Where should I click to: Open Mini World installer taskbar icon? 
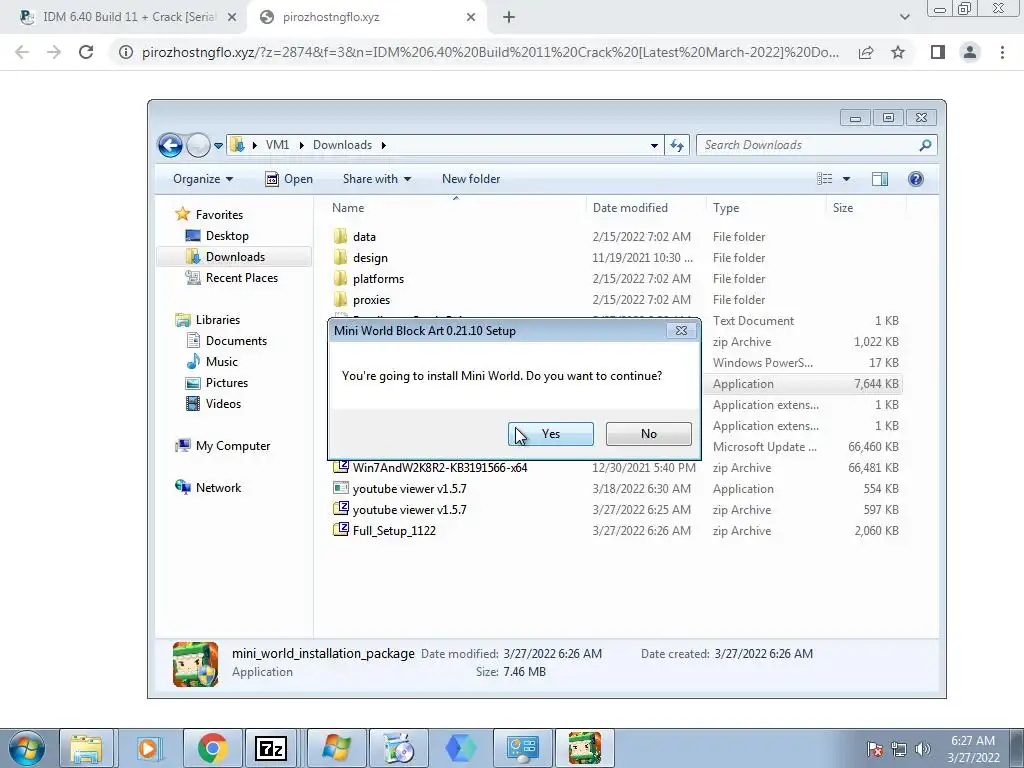(x=584, y=748)
